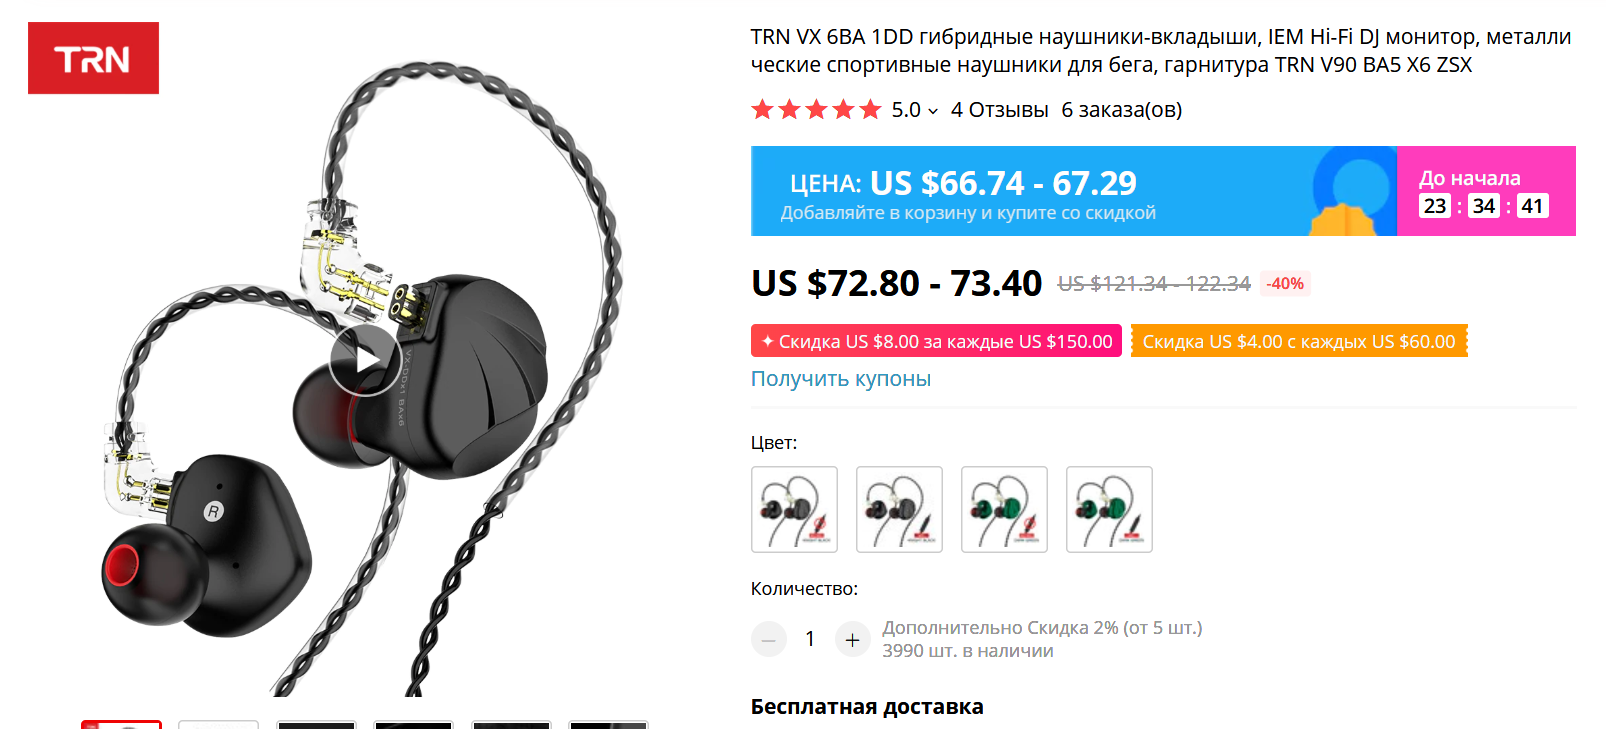Click the five-star rating icons
Viewport: 1606px width, 729px height.
click(816, 109)
